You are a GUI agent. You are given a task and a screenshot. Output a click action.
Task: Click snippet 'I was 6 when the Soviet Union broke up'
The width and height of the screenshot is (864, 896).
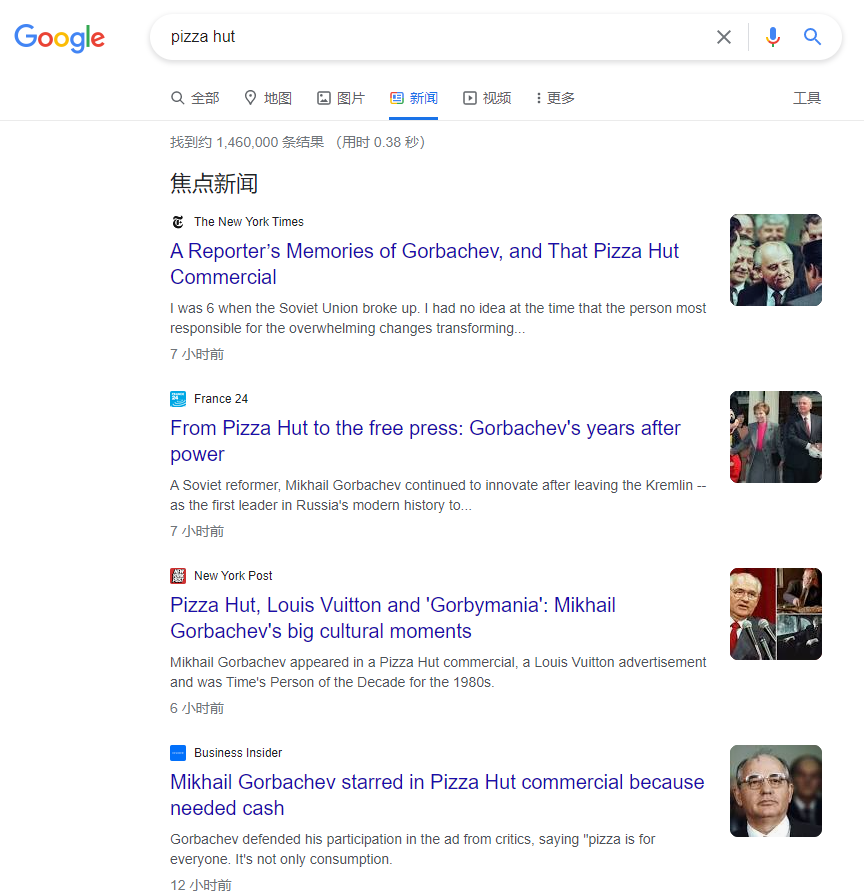pos(438,318)
